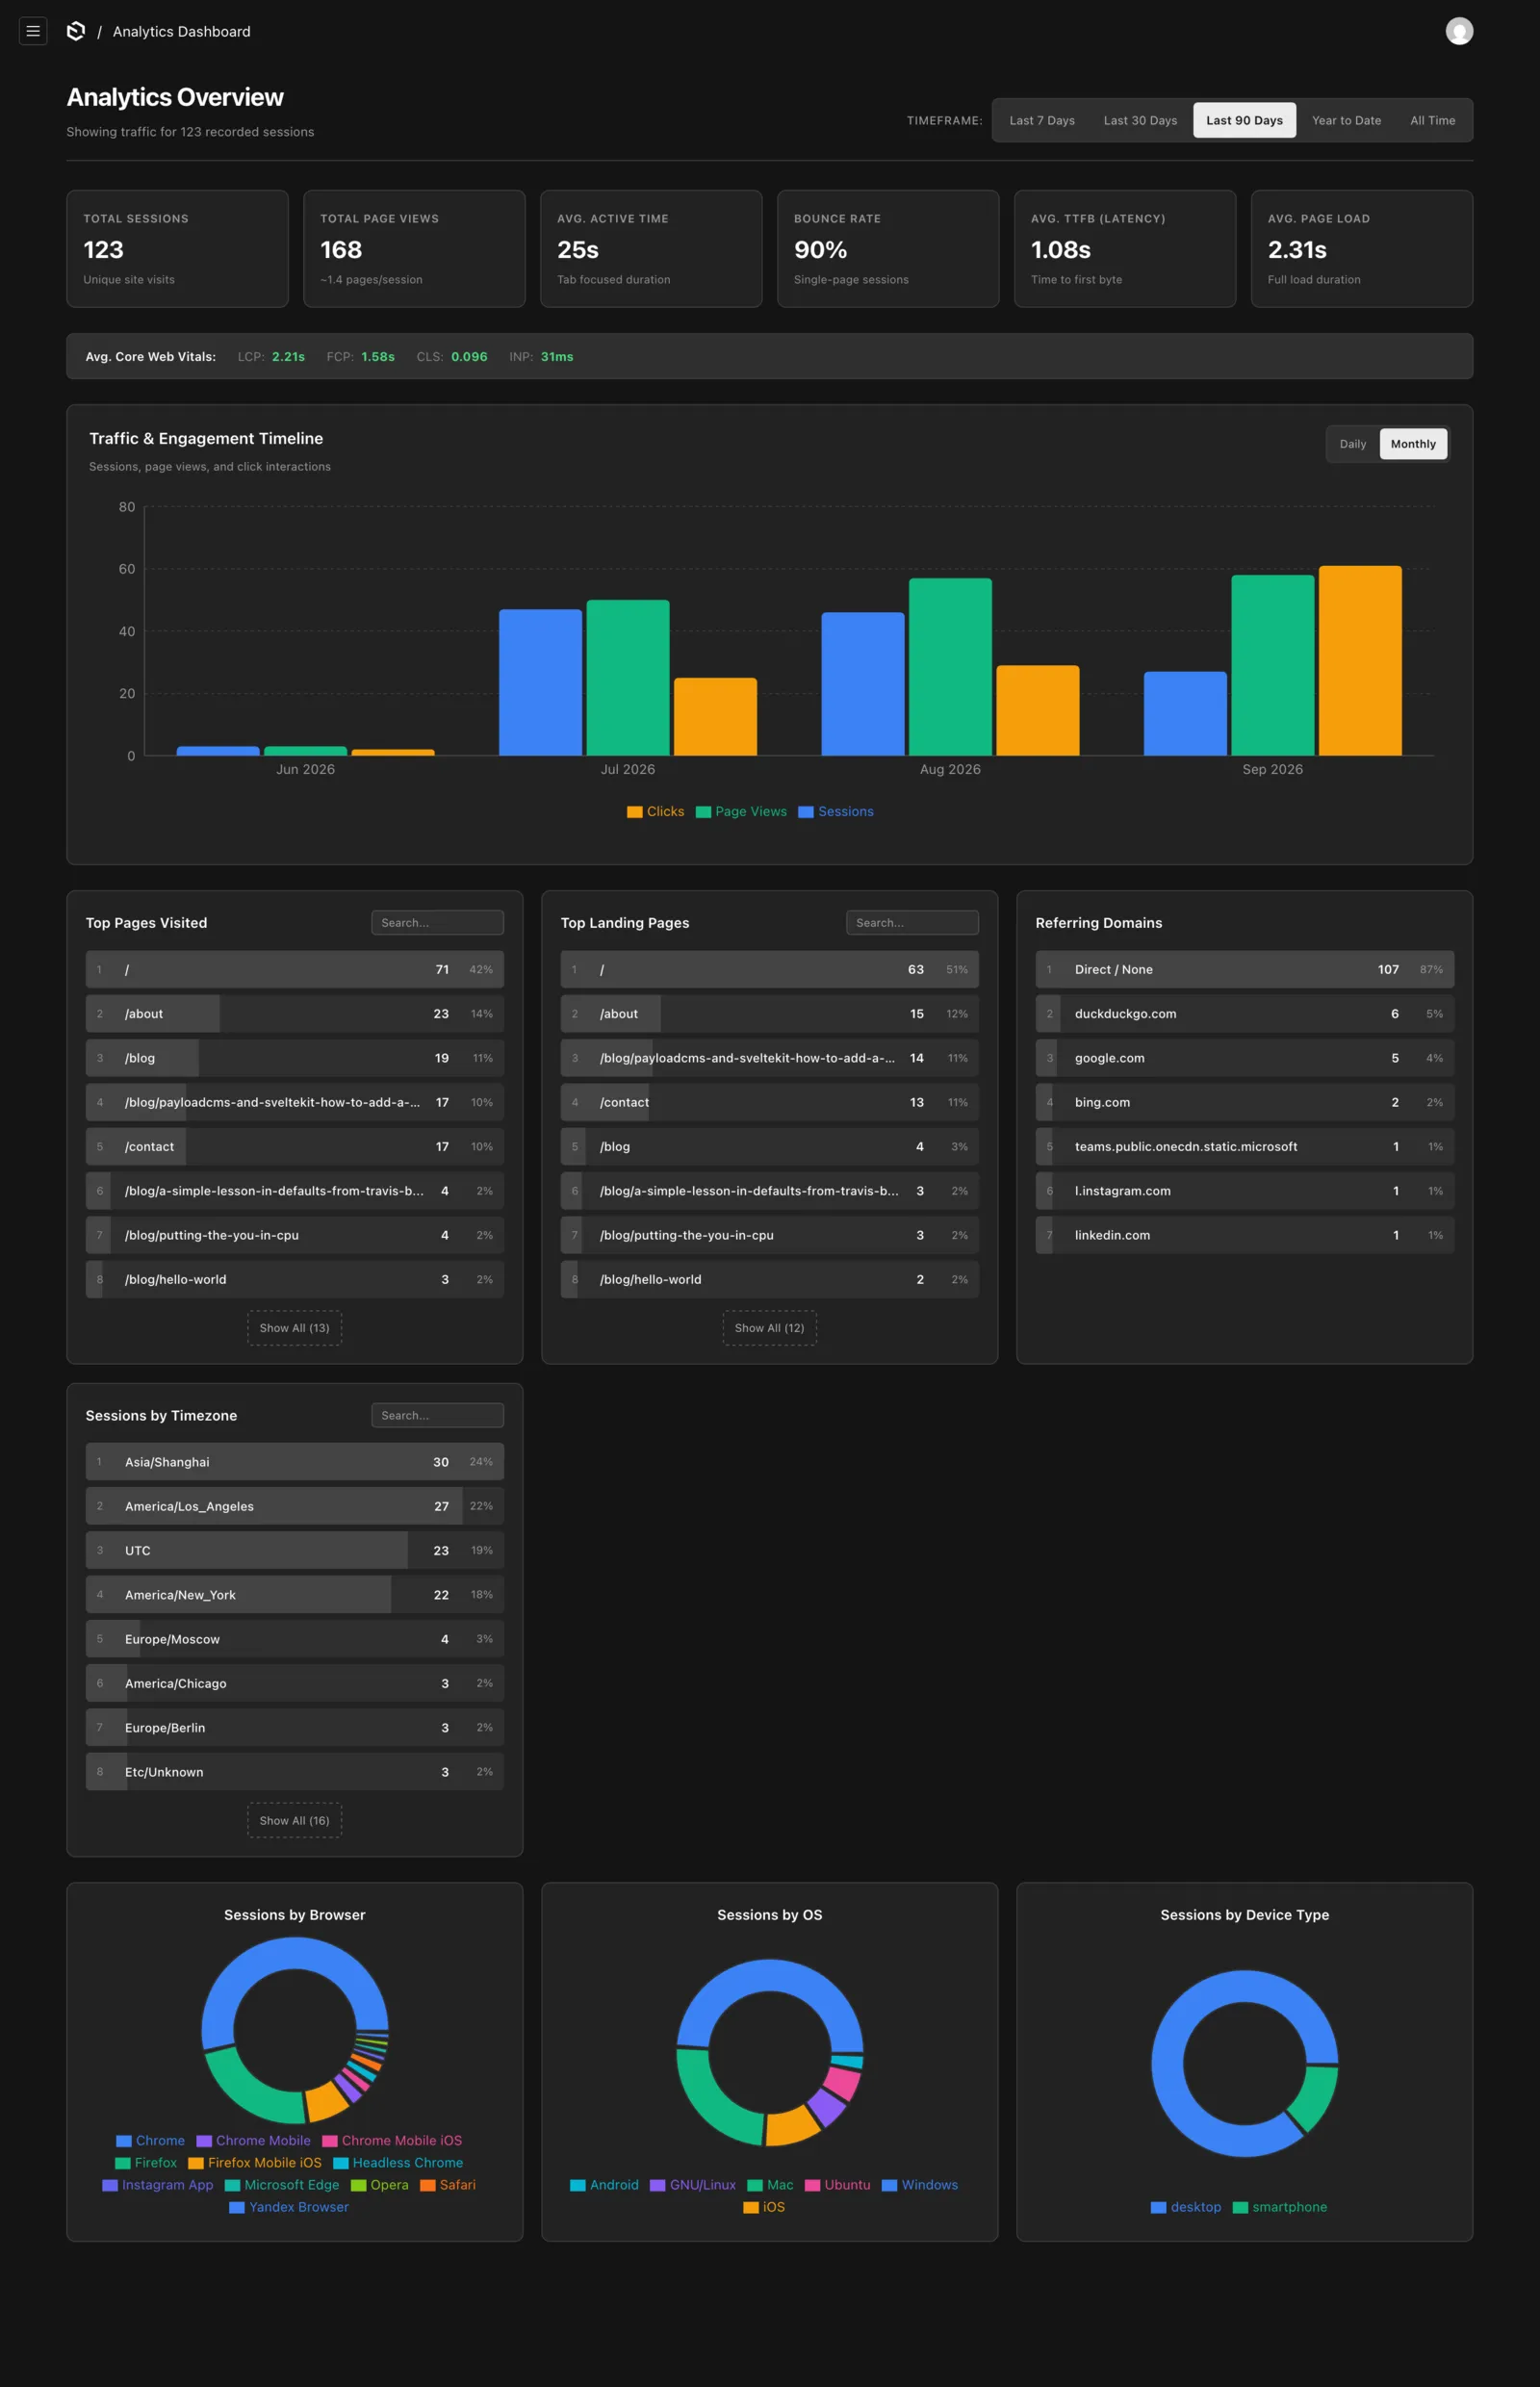
Task: Toggle Chrome Mobile iOS legend entry
Action: (x=392, y=2140)
